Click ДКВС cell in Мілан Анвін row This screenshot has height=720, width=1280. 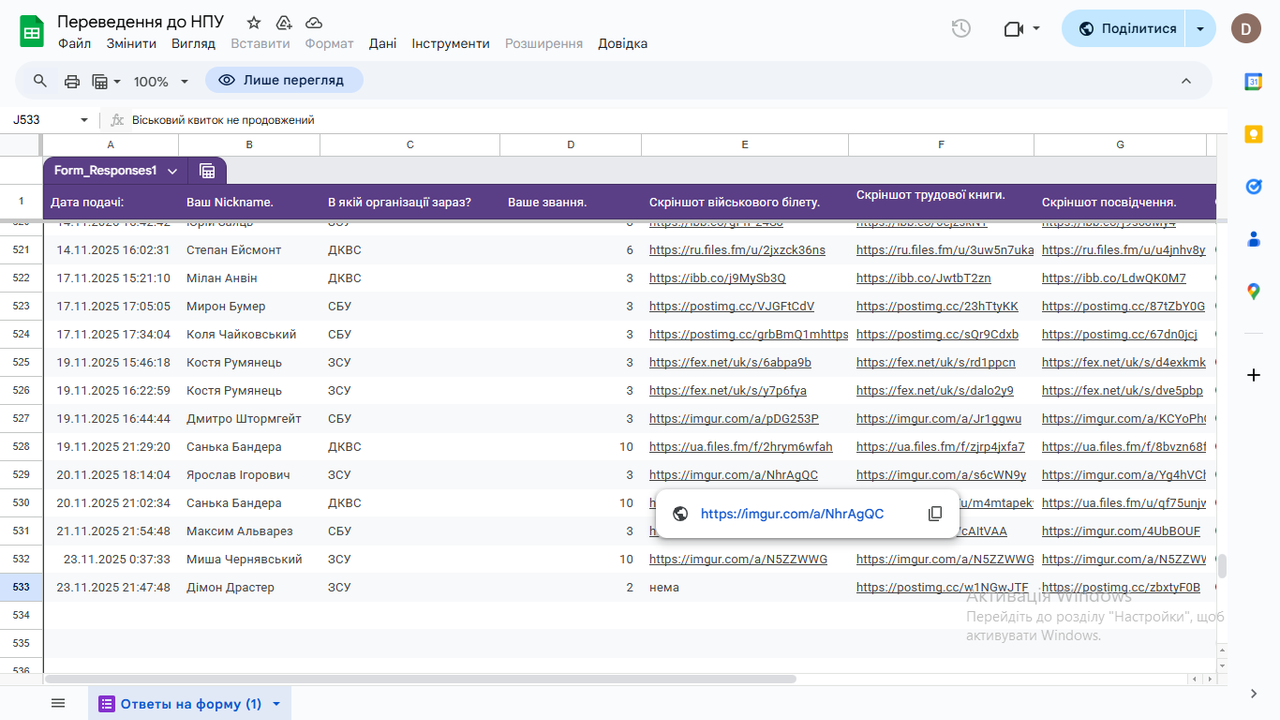point(410,278)
